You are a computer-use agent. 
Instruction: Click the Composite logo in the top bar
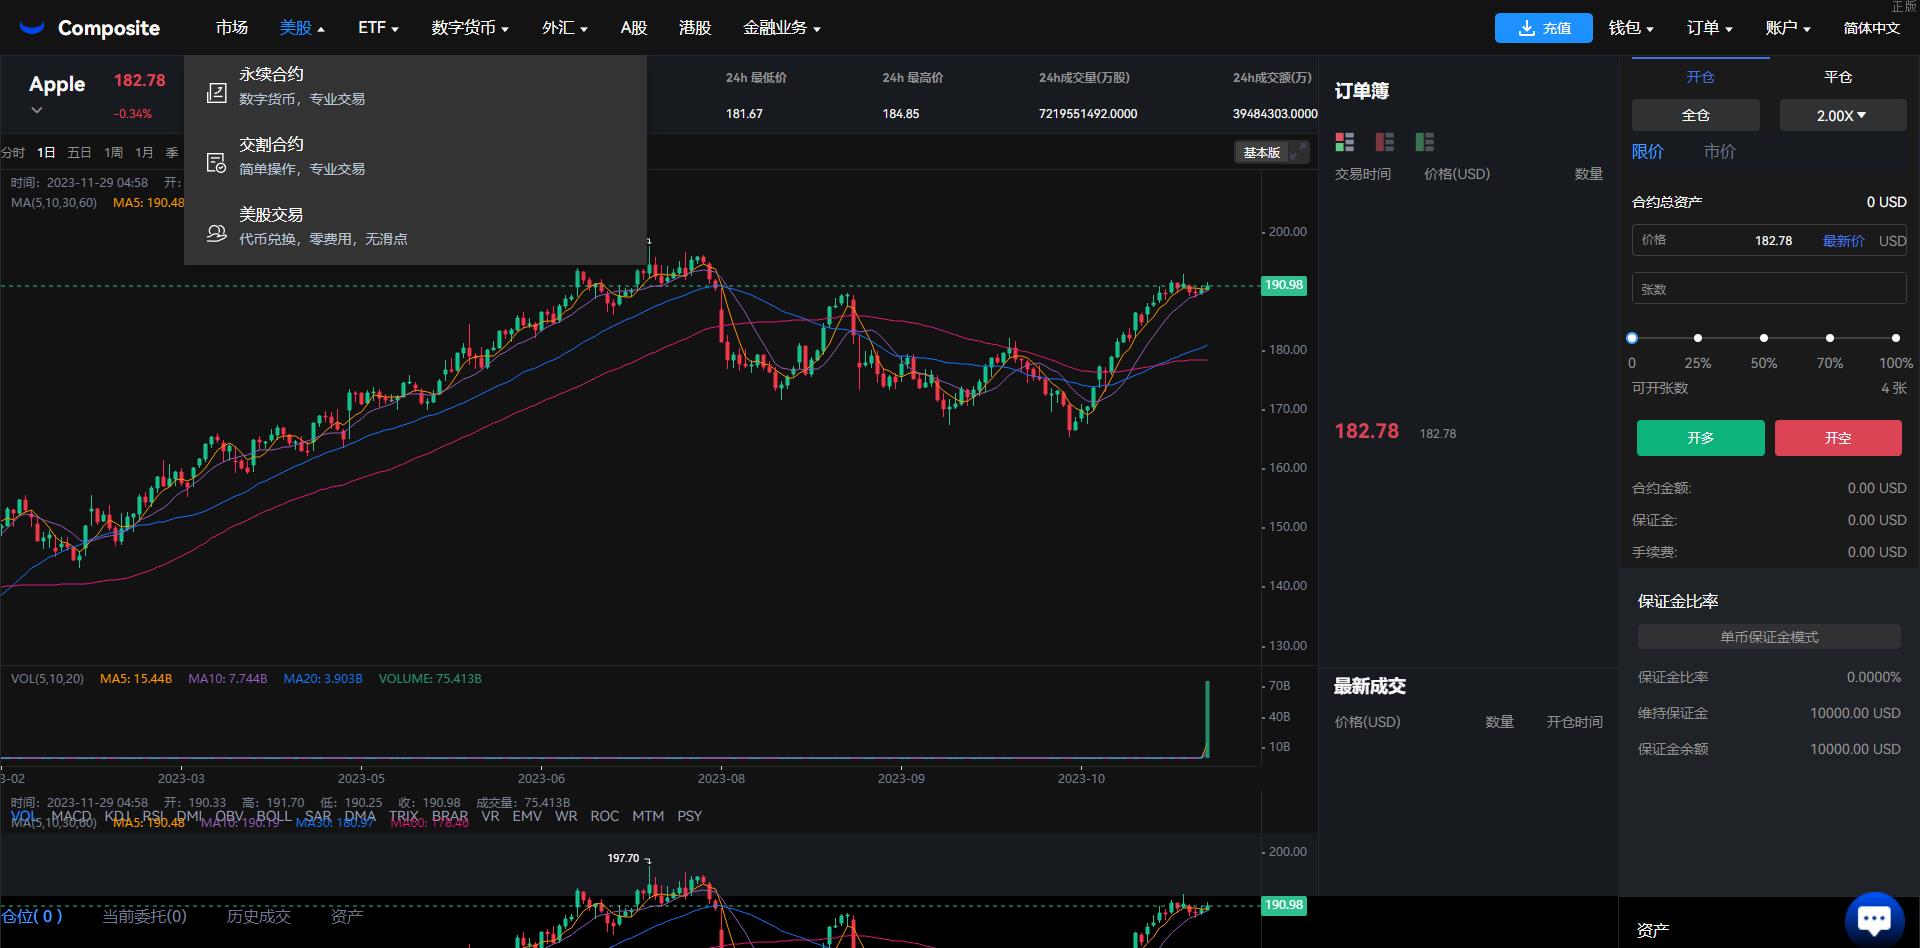coord(90,27)
